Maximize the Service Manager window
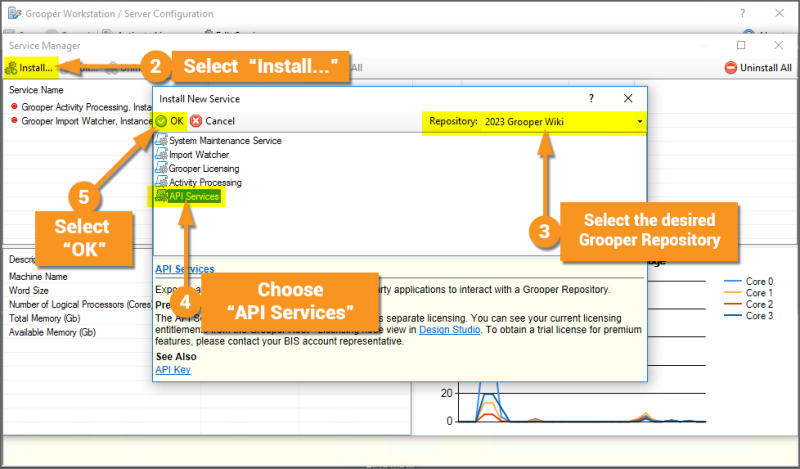The image size is (800, 469). pyautogui.click(x=741, y=45)
